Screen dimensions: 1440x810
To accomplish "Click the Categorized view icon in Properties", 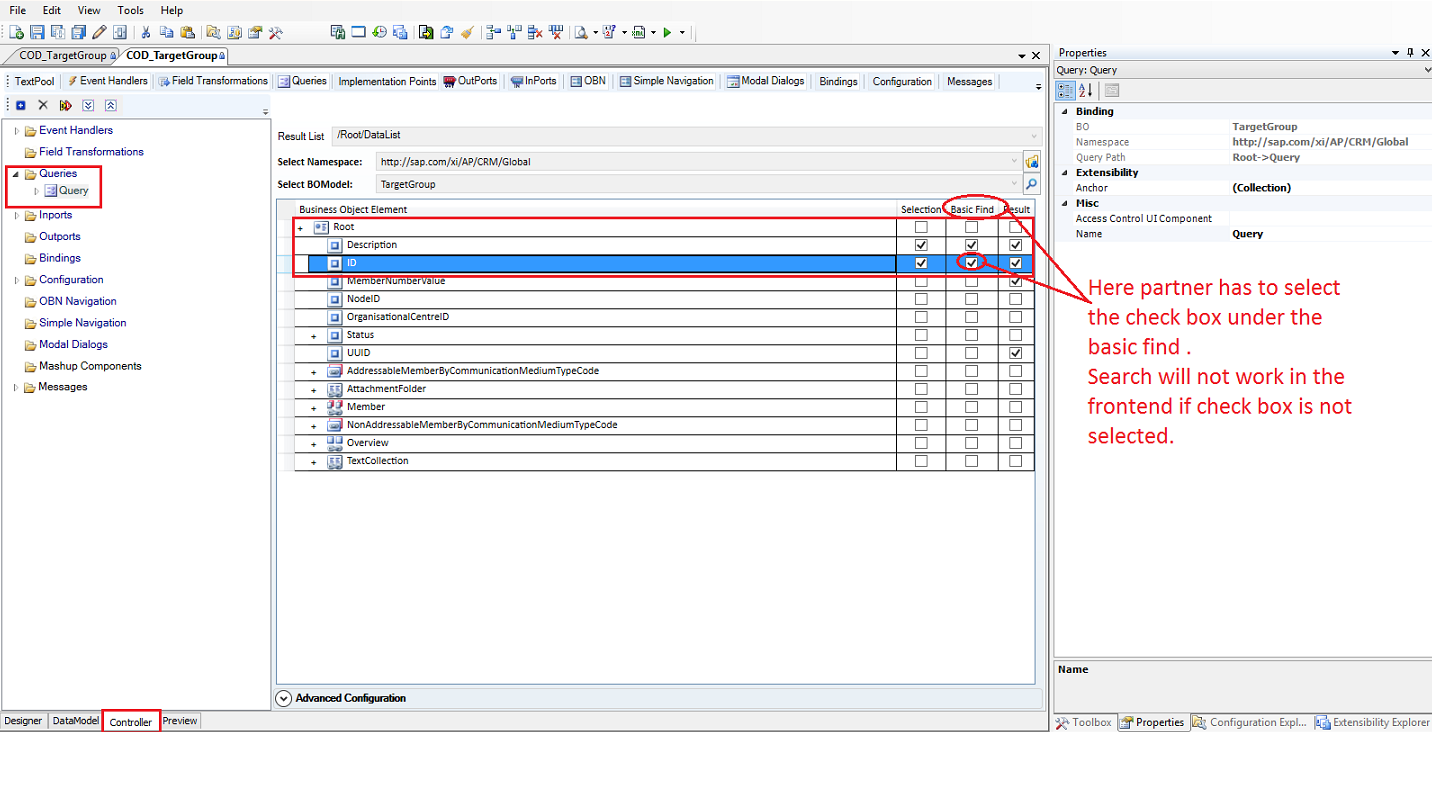I will pyautogui.click(x=1066, y=90).
